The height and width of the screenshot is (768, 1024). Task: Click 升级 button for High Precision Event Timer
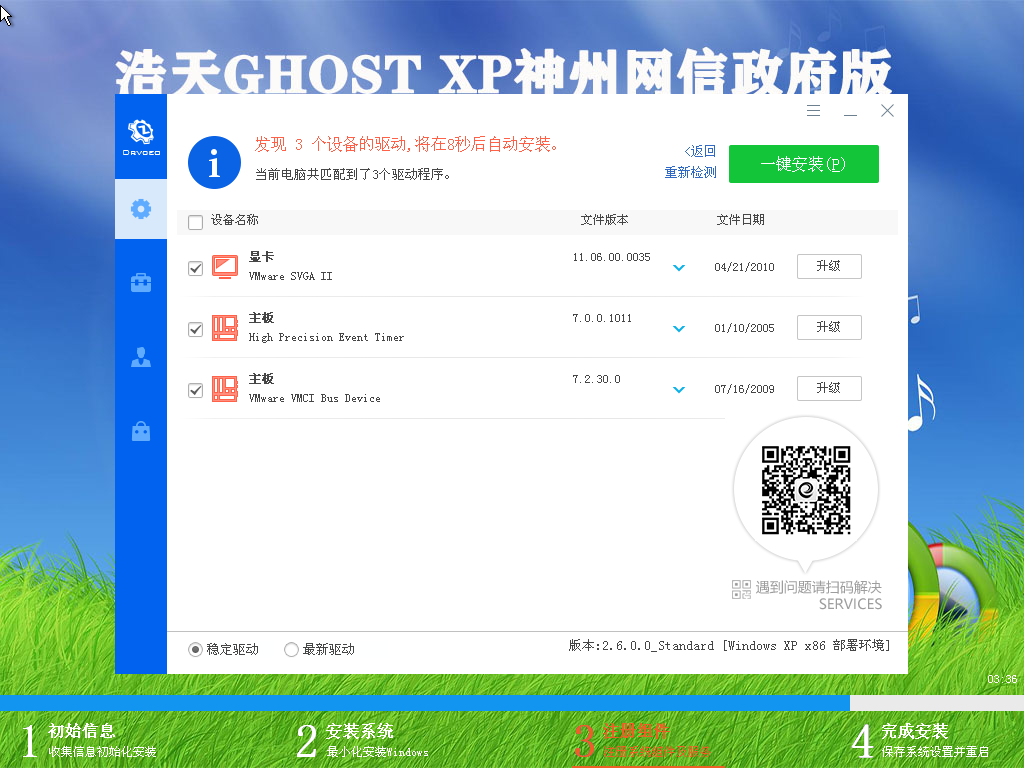pos(829,327)
